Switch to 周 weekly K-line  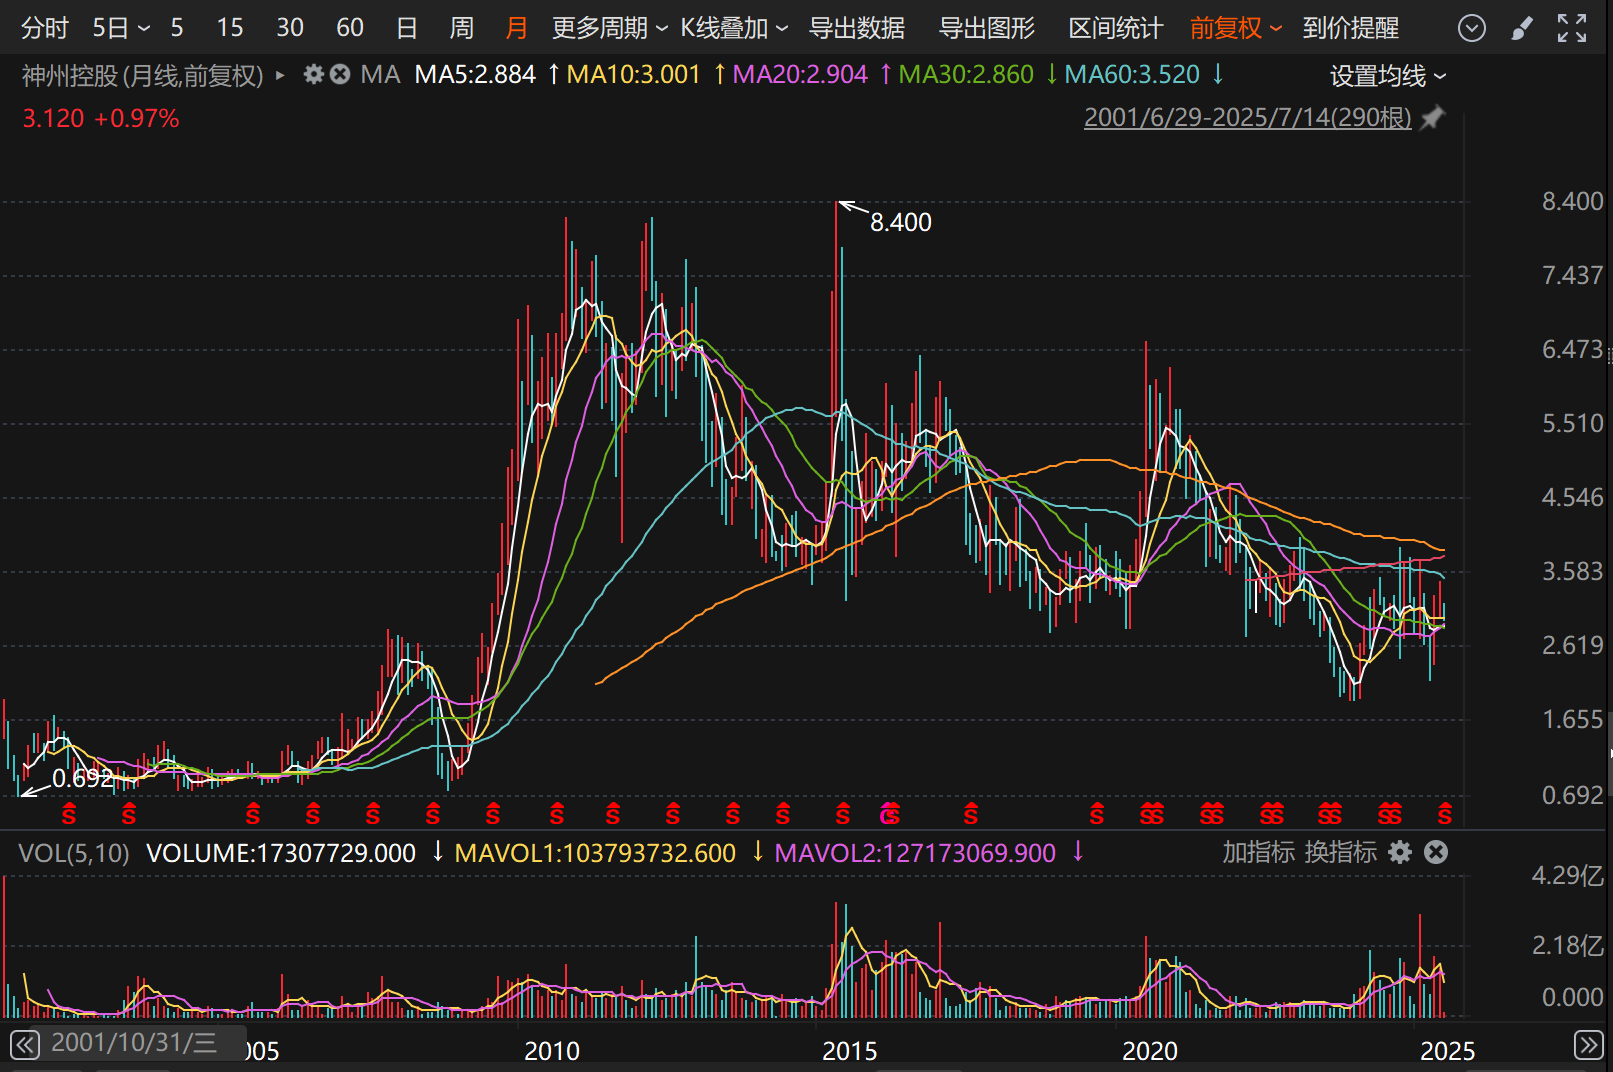pyautogui.click(x=461, y=28)
